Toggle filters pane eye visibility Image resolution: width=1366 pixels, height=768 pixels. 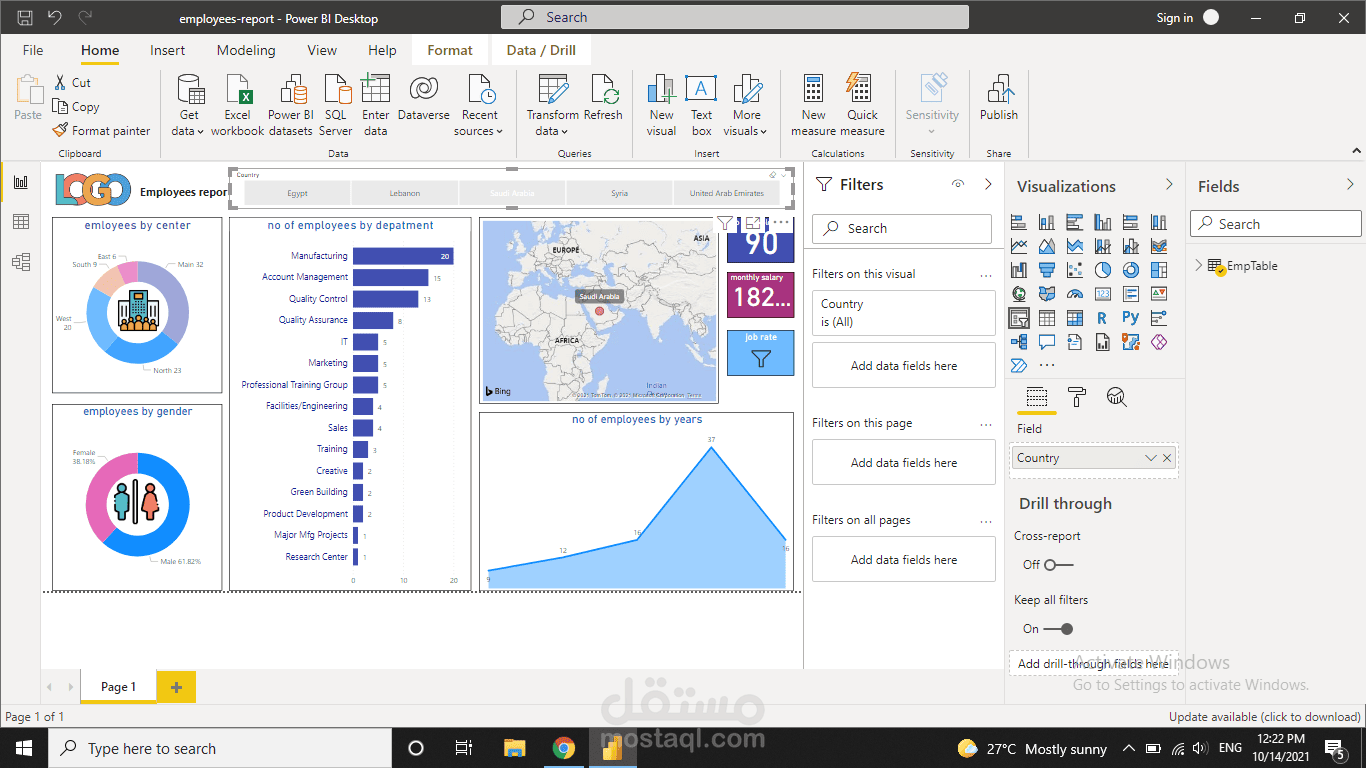(958, 184)
